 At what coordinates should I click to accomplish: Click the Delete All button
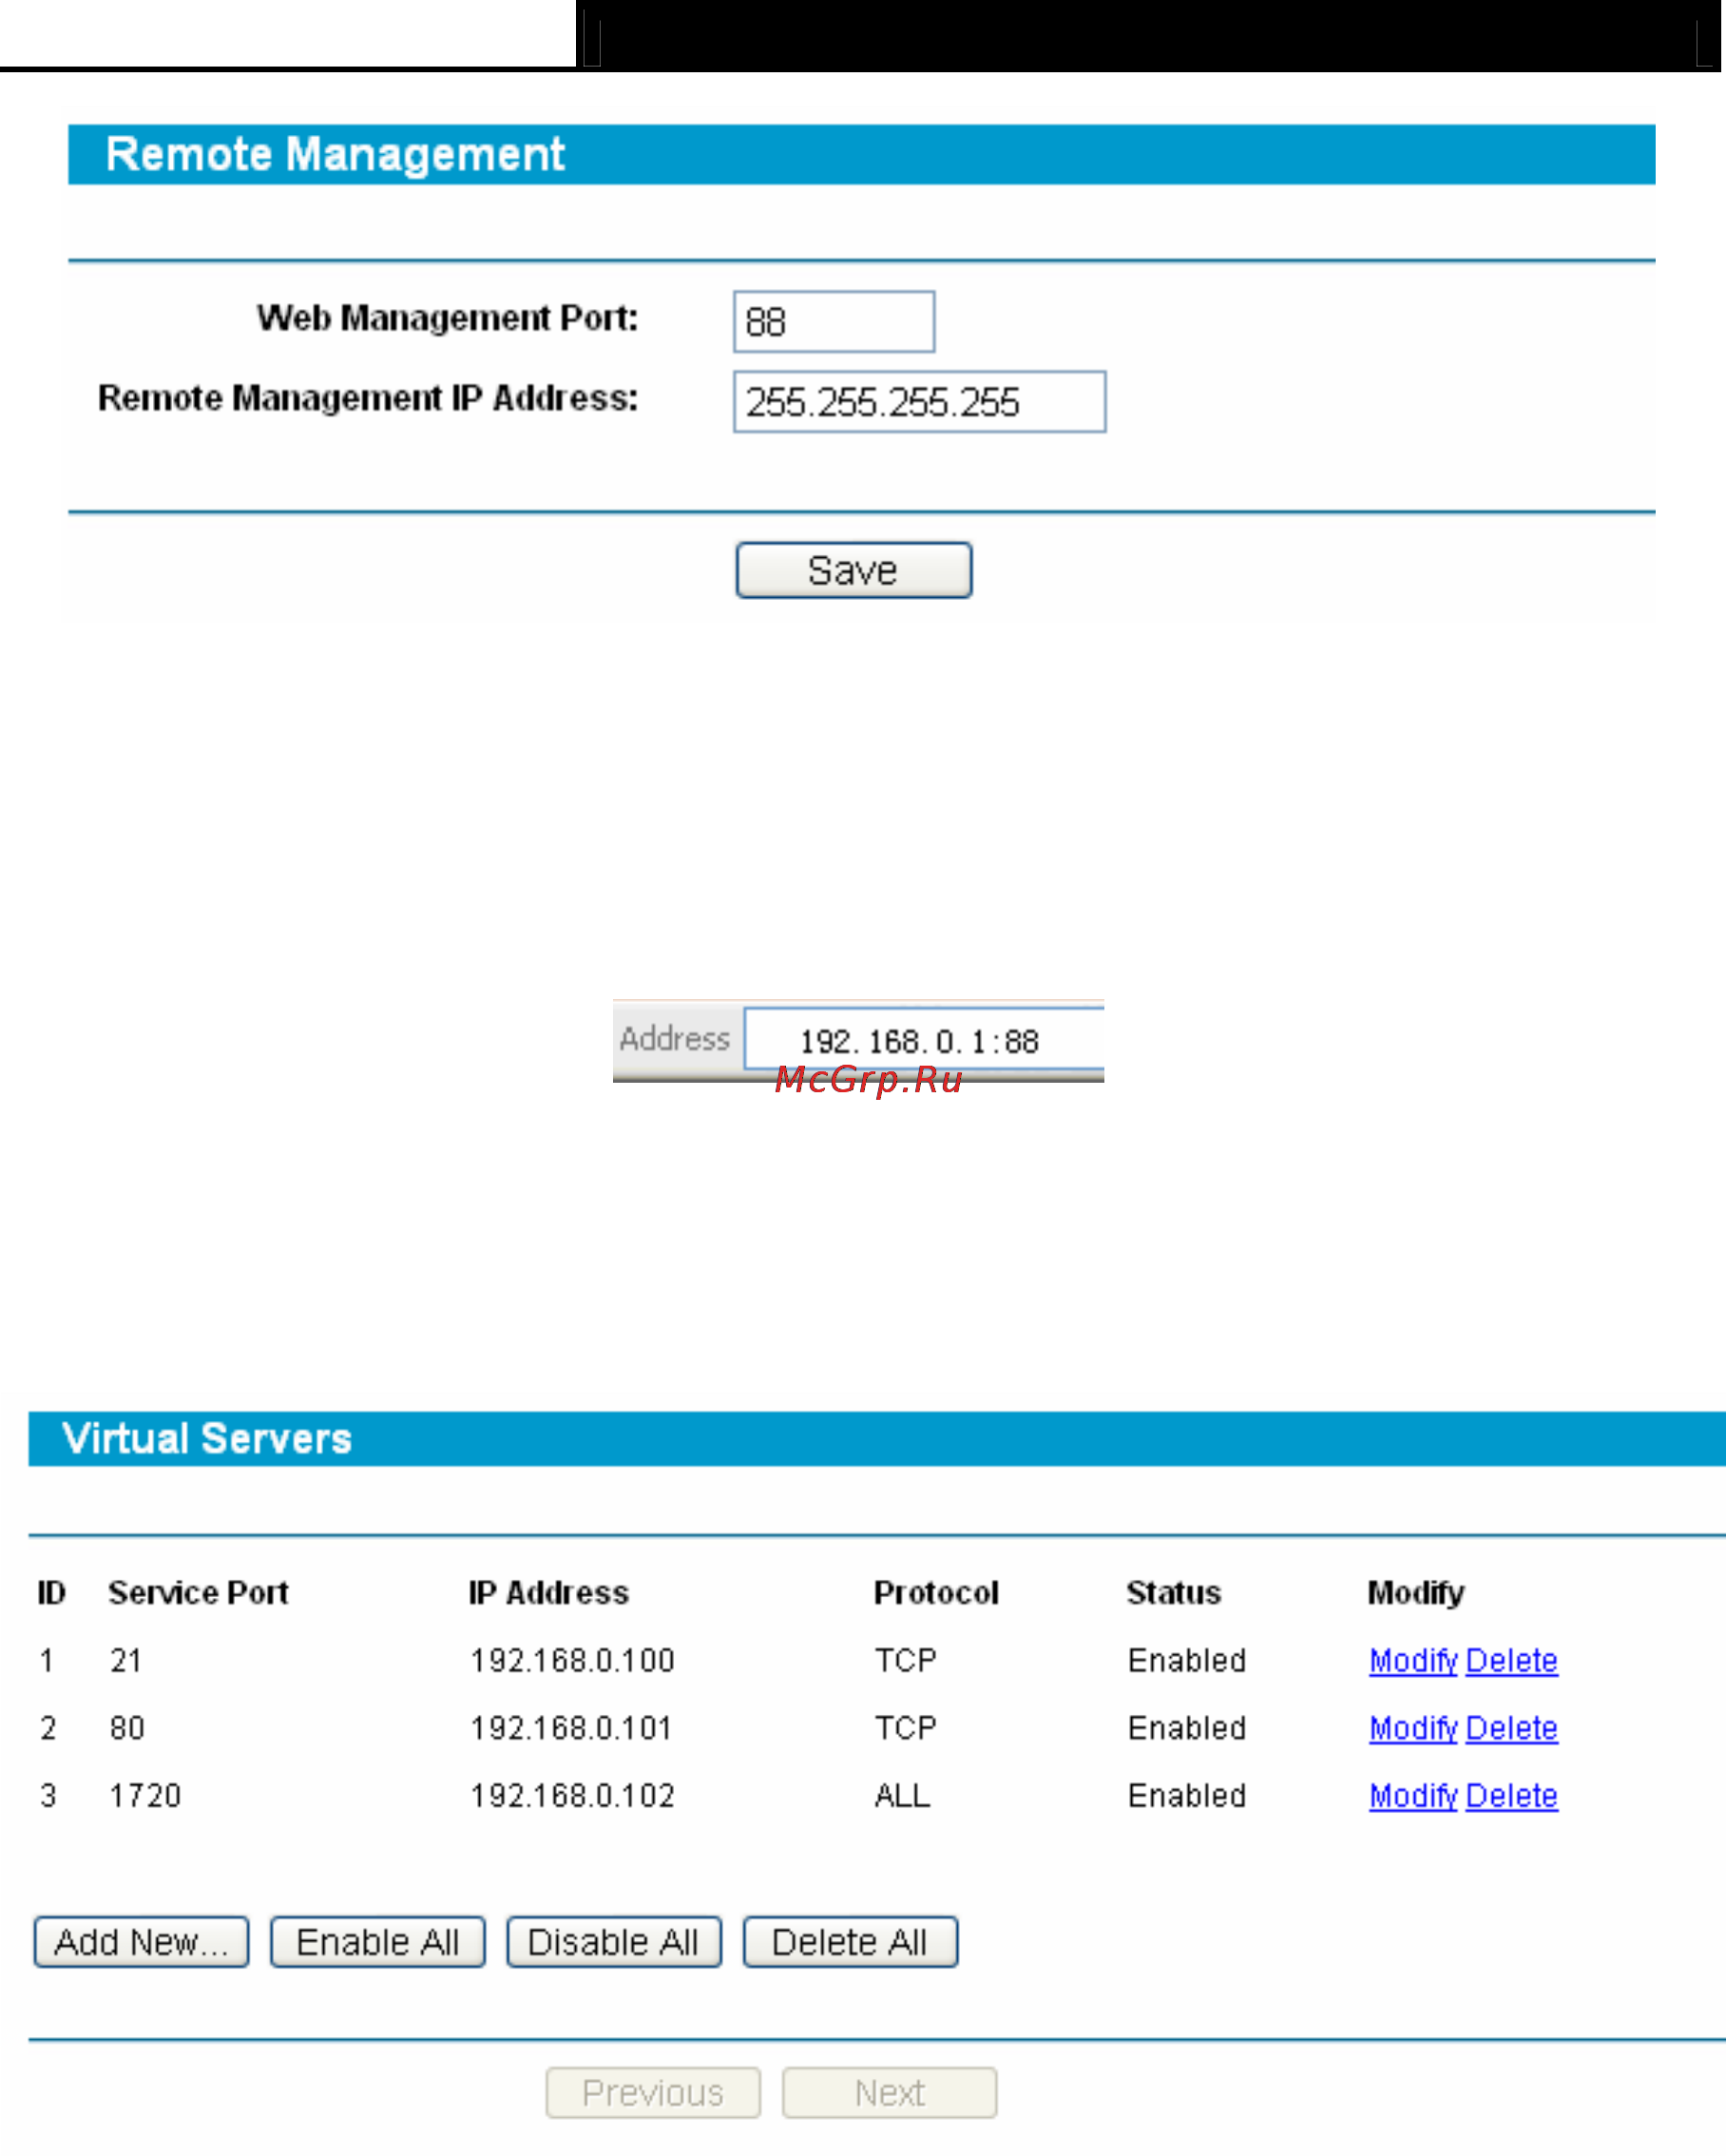click(850, 1942)
